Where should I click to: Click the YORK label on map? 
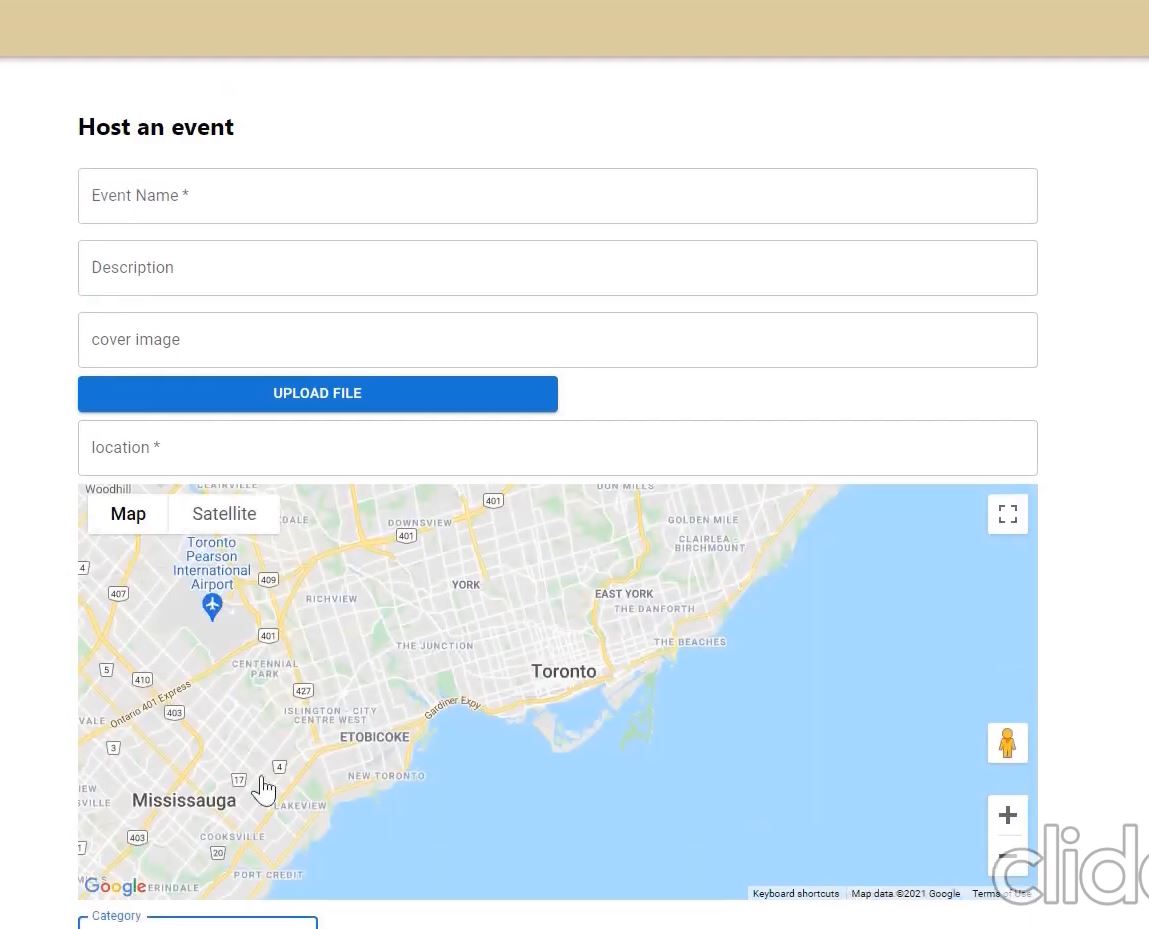466,585
